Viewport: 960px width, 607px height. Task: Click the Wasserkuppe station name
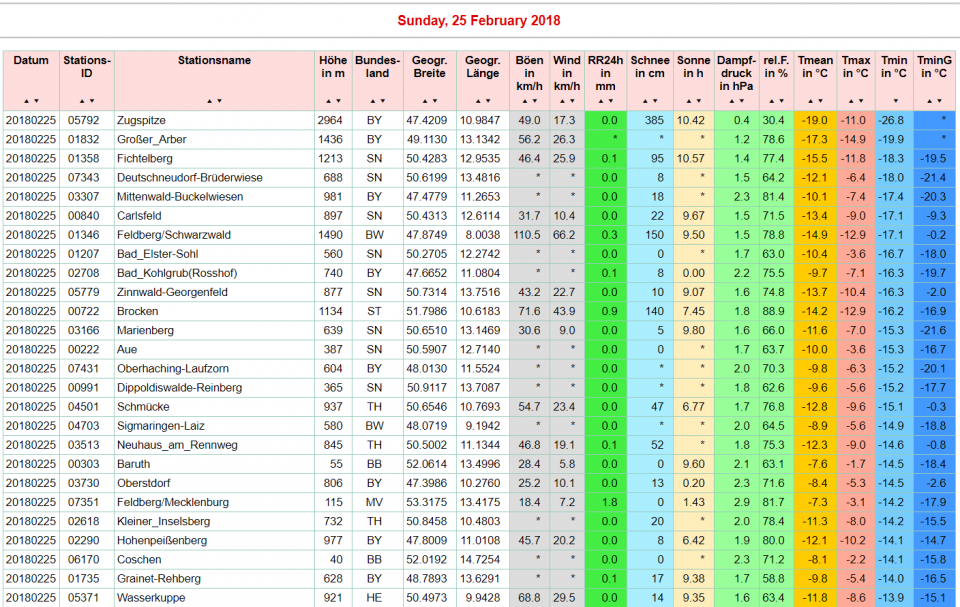[x=151, y=598]
